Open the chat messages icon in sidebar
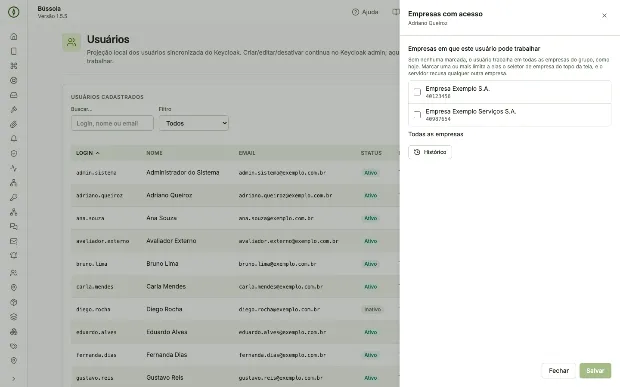The width and height of the screenshot is (620, 387). pos(14,227)
